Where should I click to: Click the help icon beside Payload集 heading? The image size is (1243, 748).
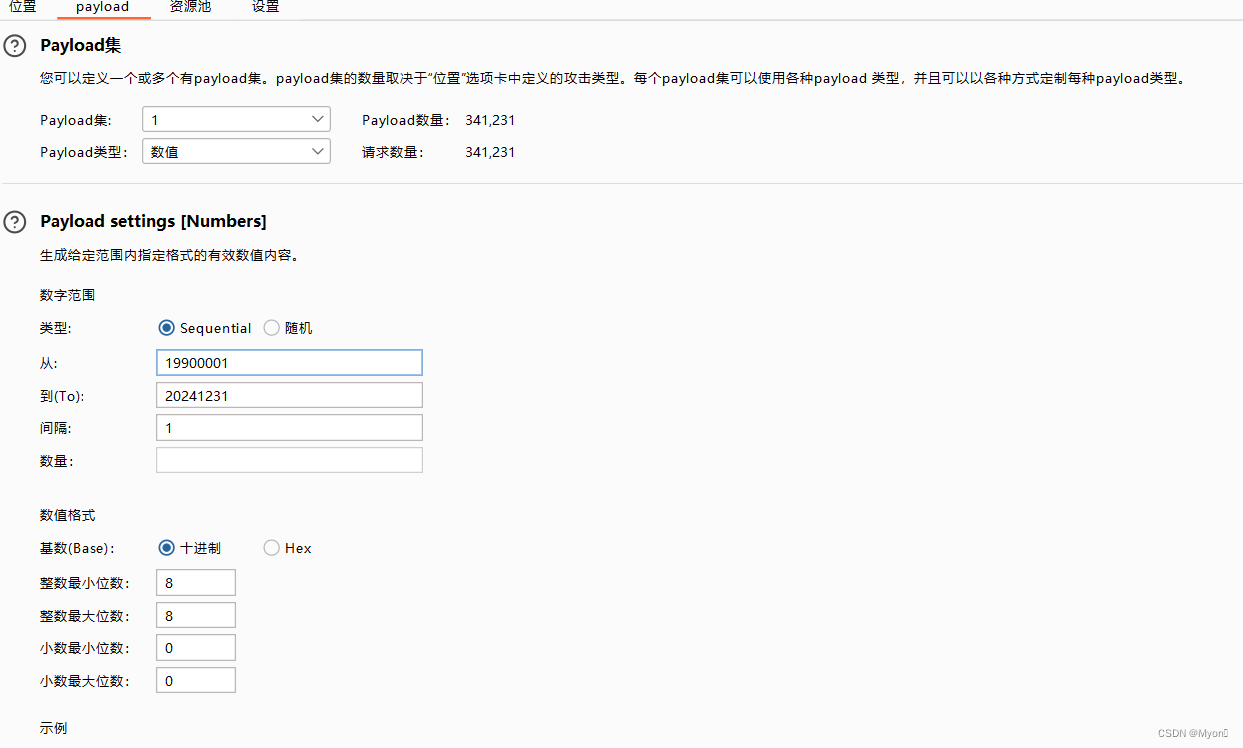point(14,44)
